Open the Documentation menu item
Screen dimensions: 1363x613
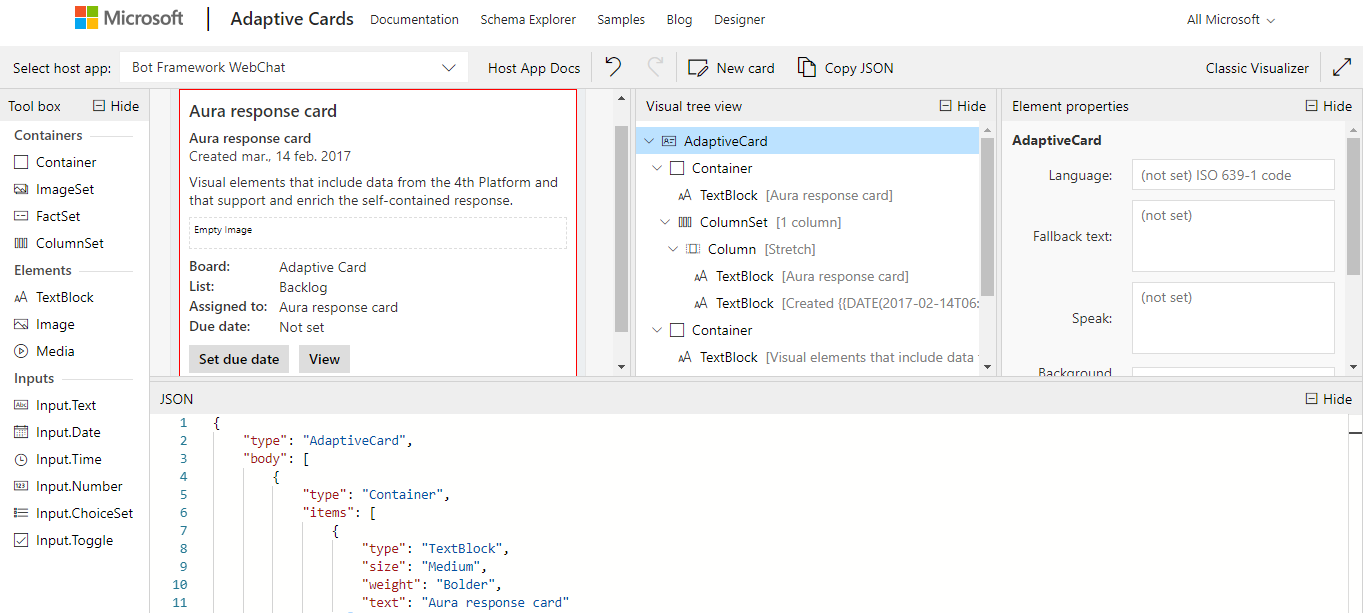point(414,19)
